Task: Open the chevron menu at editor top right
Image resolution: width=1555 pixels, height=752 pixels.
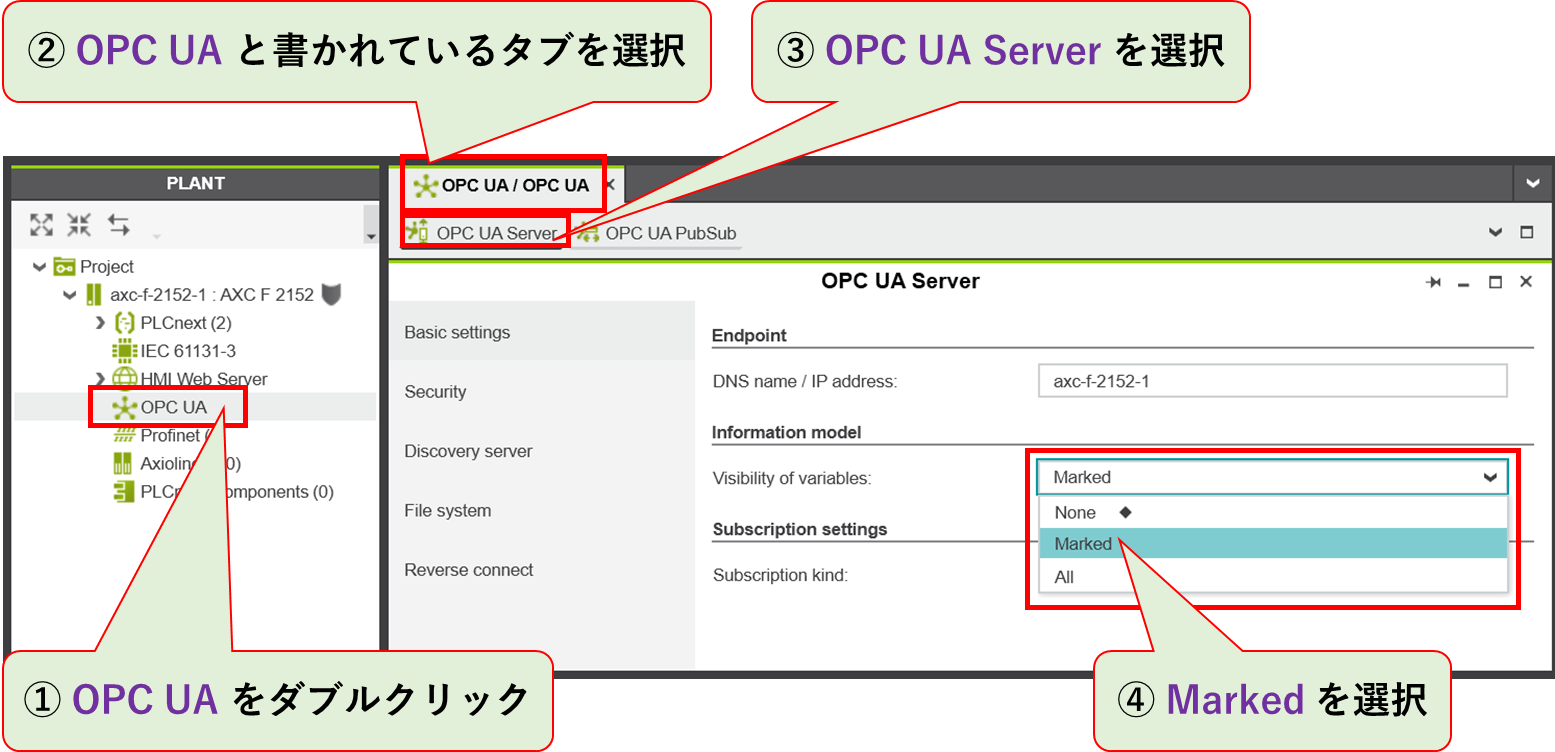Action: pos(1532,183)
